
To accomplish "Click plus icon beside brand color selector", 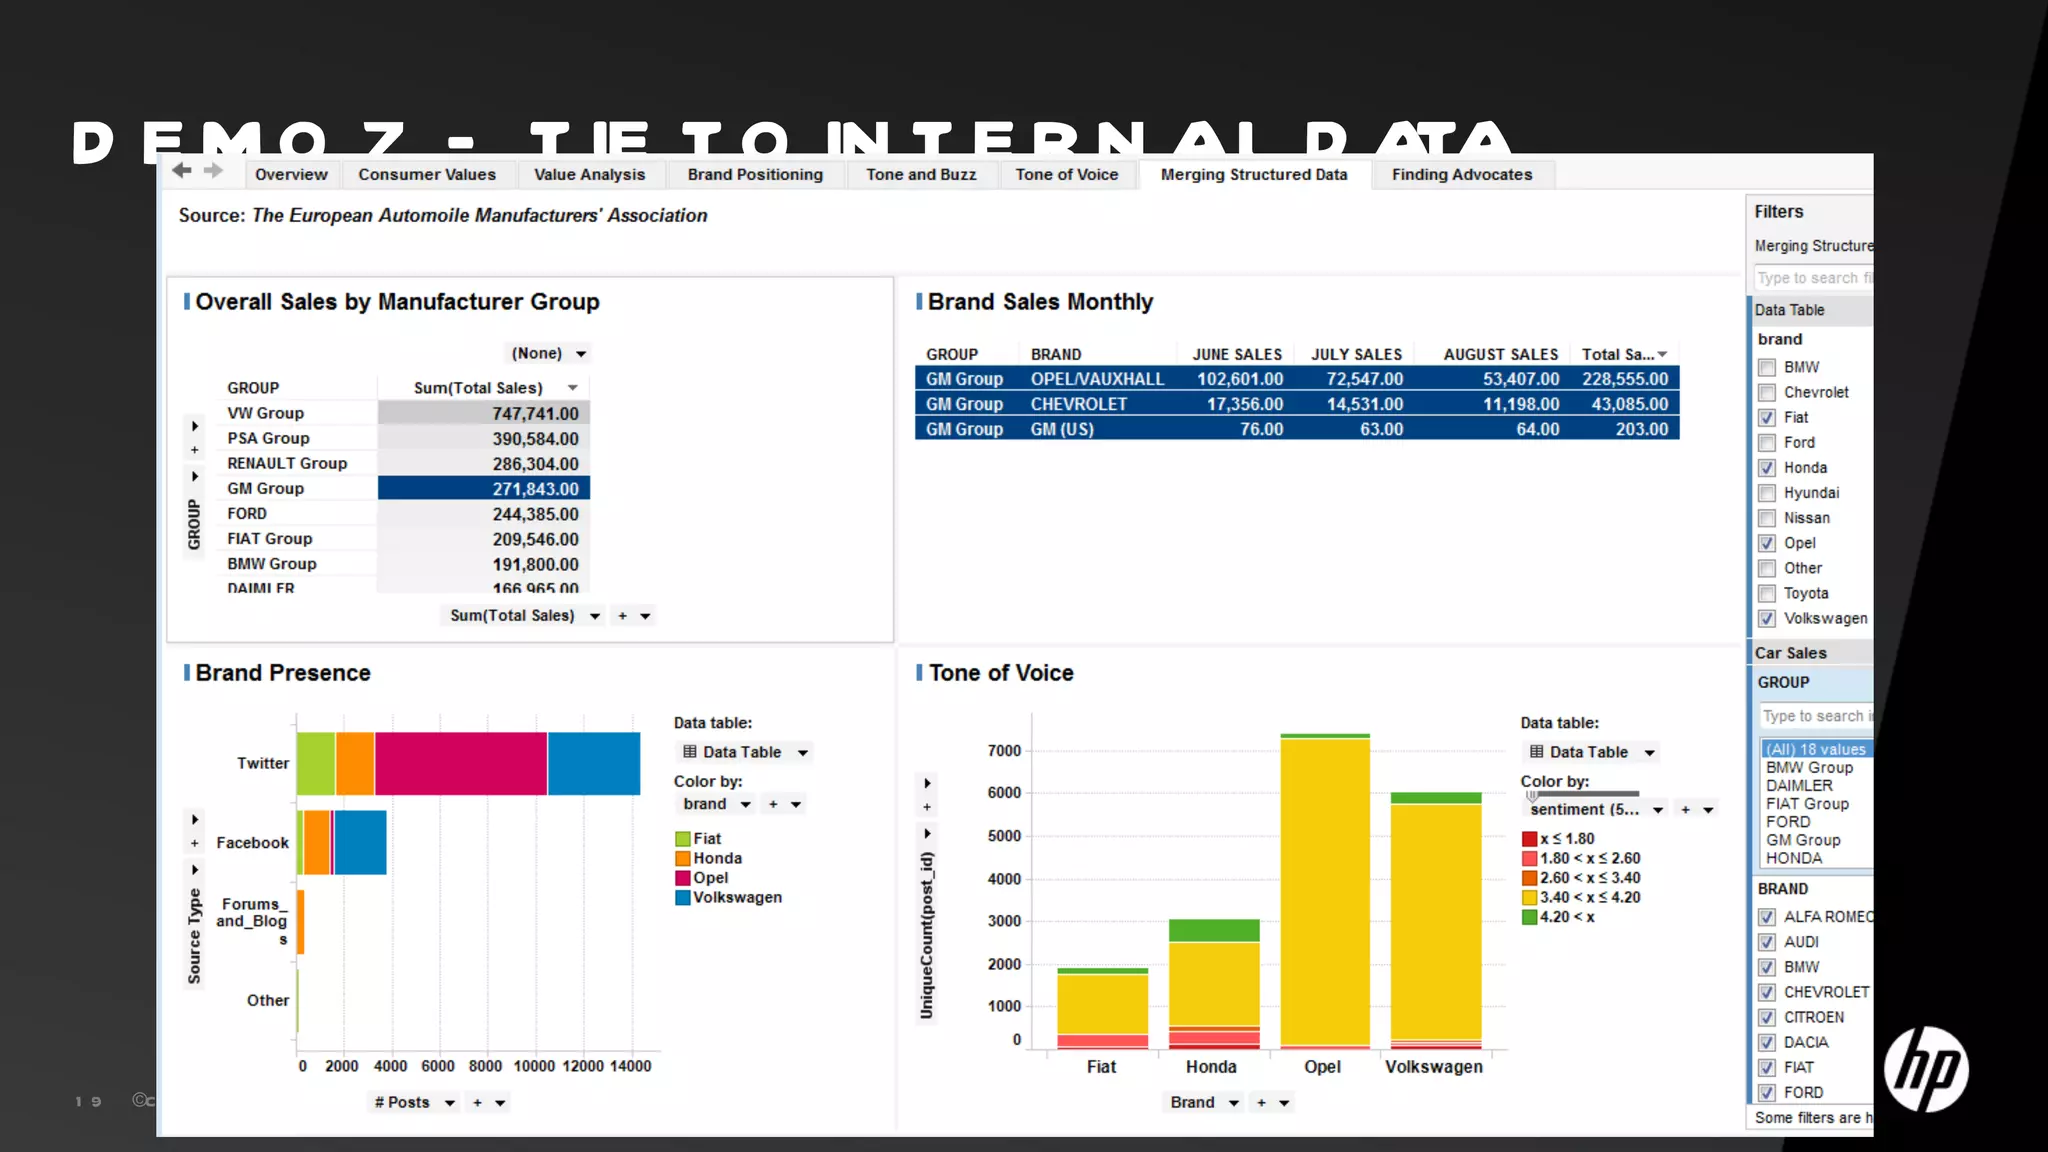I will 772,804.
